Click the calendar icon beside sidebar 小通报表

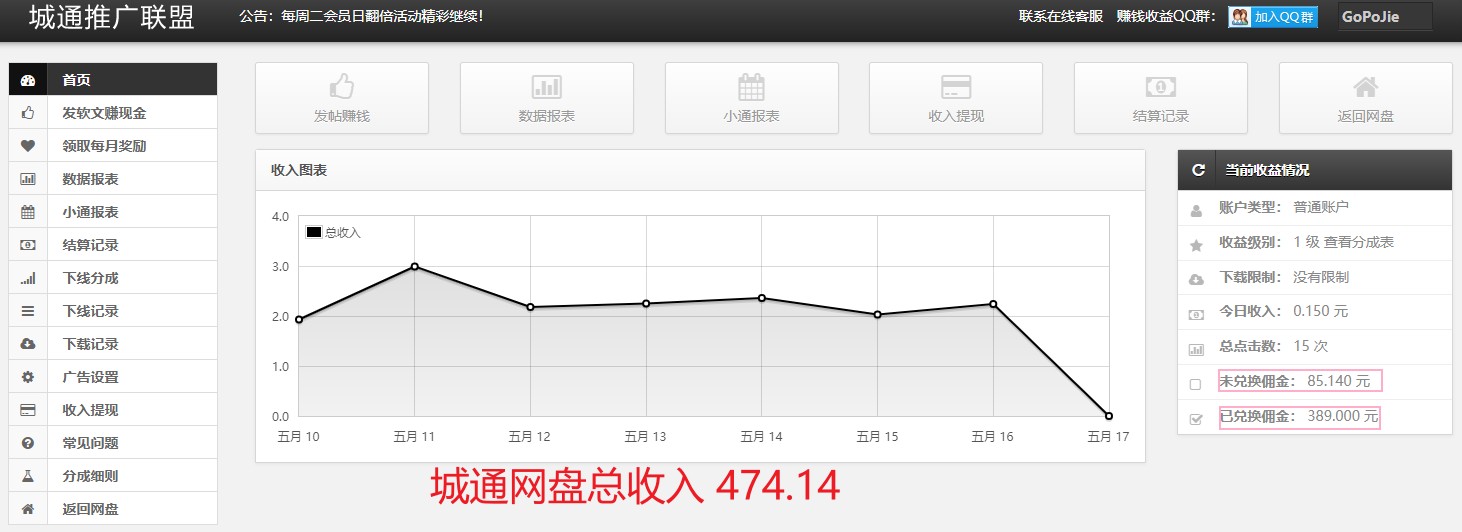(28, 212)
